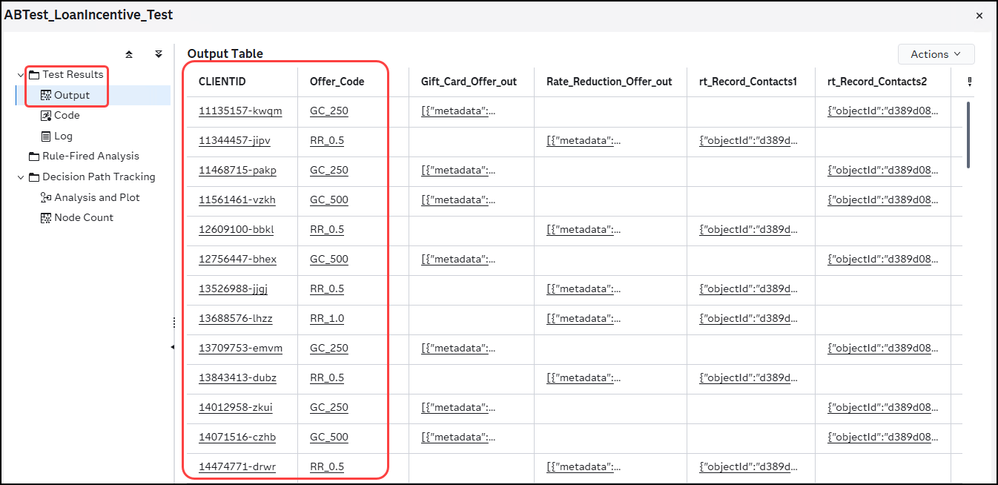
Task: Click GC_250 in row 11135157-kwqm
Action: 329,111
